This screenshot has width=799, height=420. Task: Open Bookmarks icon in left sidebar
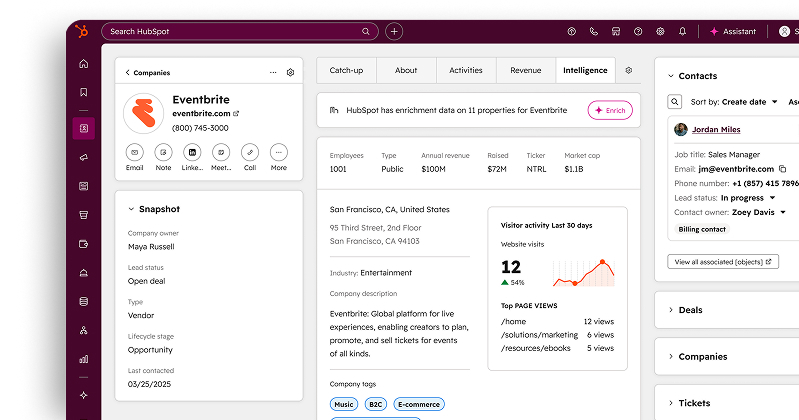coord(84,92)
